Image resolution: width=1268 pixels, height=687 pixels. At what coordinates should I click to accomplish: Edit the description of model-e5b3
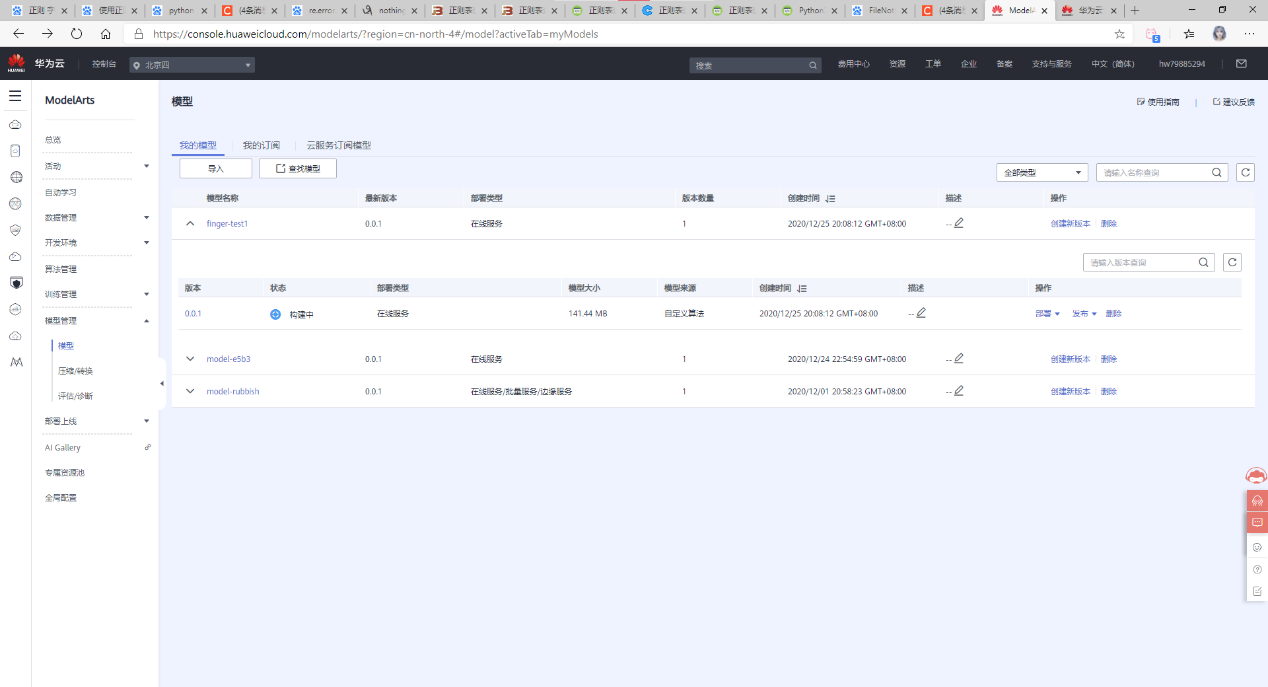(959, 358)
